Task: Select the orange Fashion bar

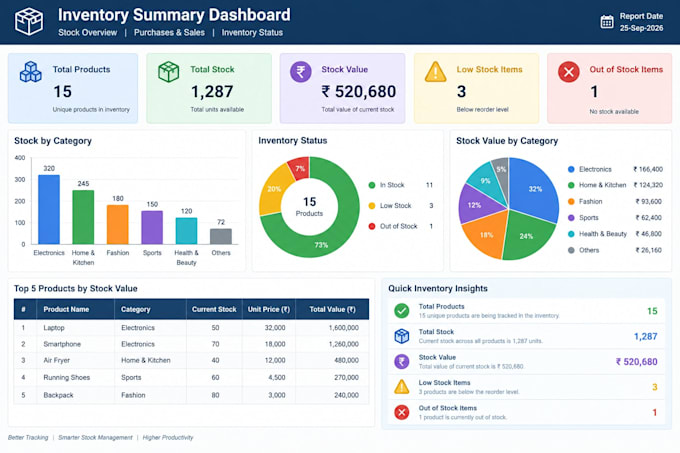Action: [118, 225]
